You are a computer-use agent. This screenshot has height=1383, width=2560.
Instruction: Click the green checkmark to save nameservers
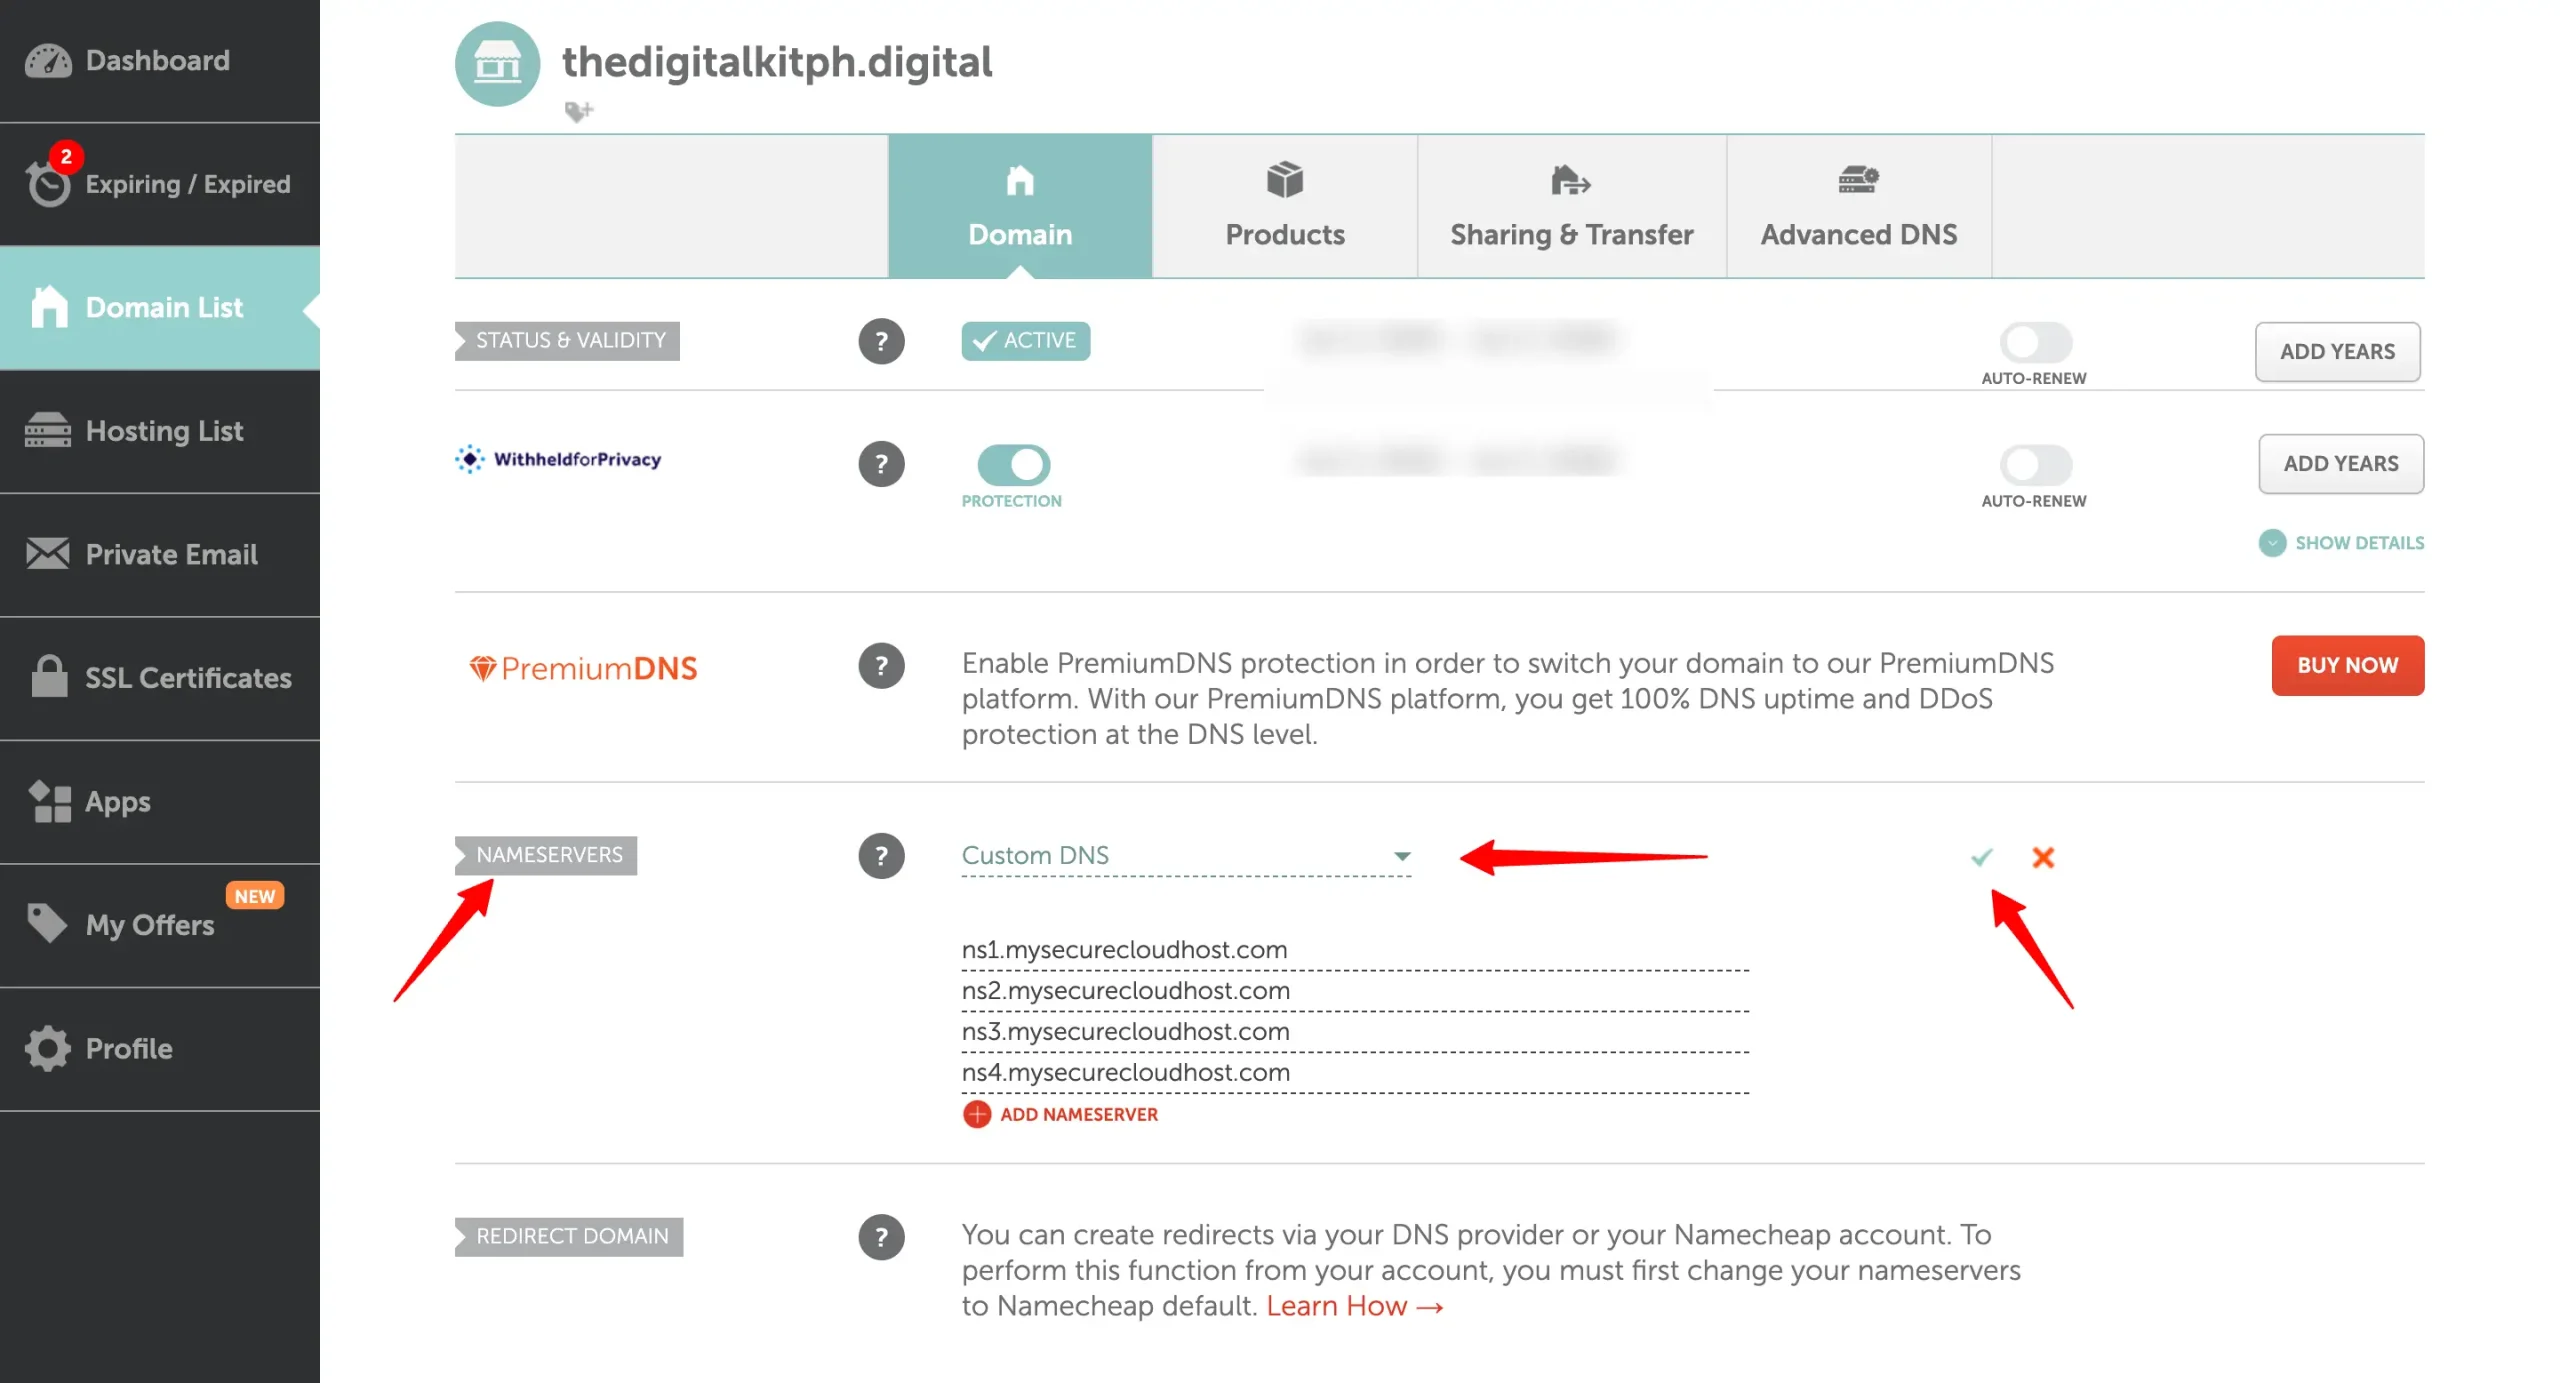1981,857
